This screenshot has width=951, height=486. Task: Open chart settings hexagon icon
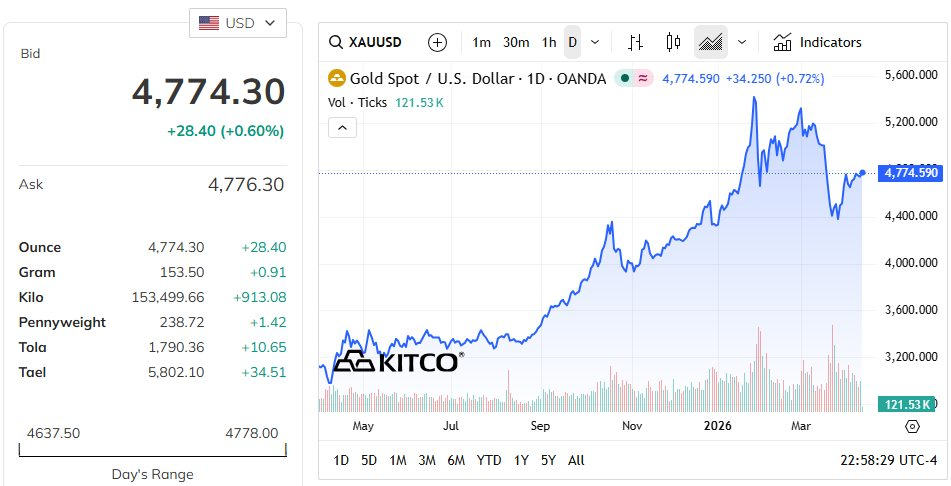click(912, 426)
